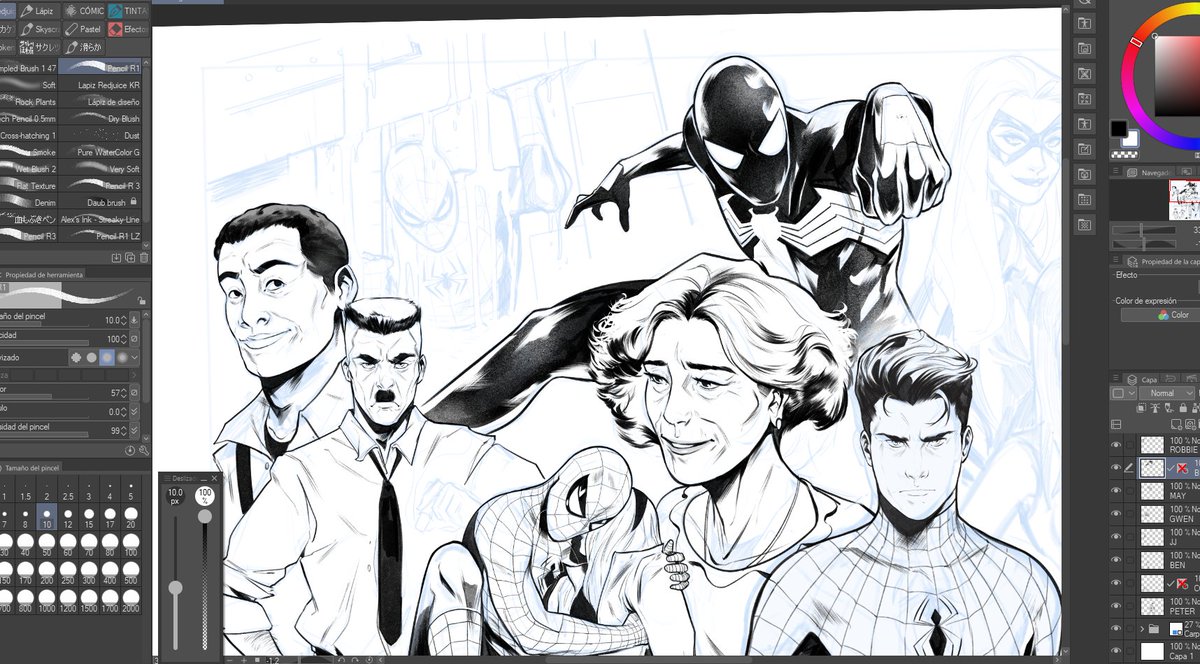Choose brush size 2.5 preset

point(68,490)
